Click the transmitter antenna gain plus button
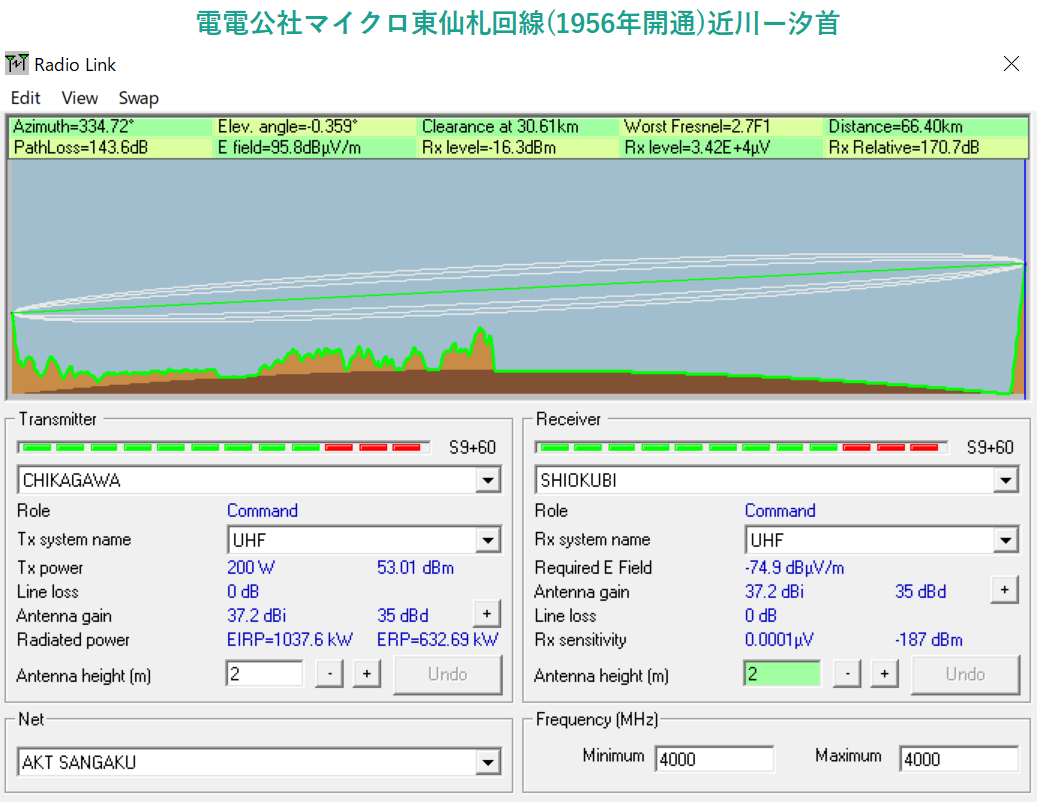1038x802 pixels. click(x=487, y=614)
